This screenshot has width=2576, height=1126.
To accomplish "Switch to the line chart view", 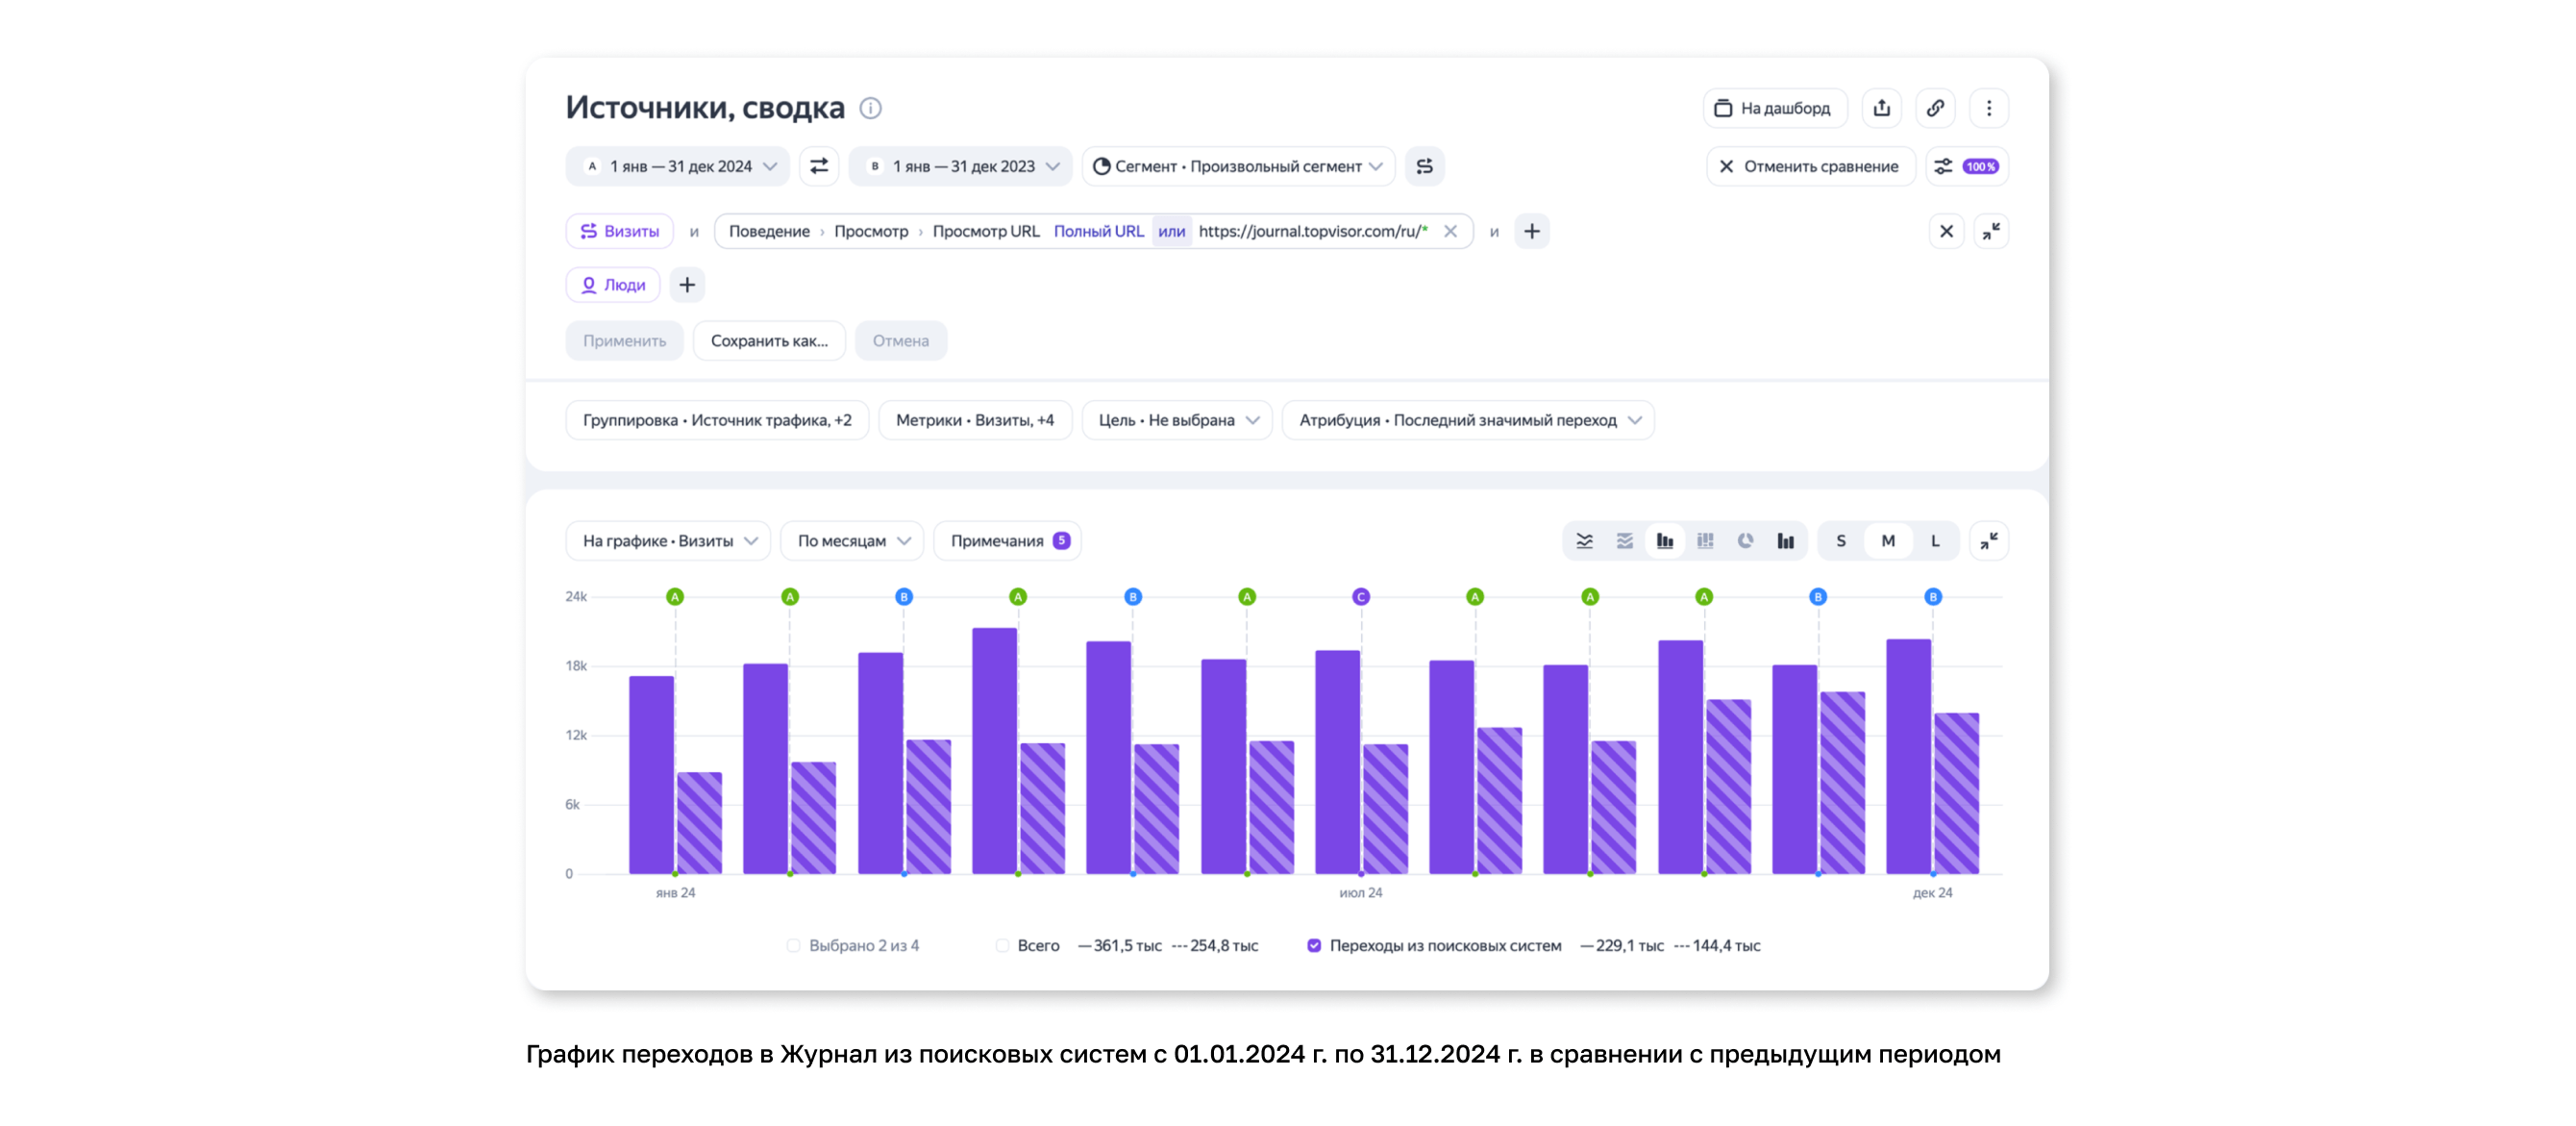I will (1585, 541).
